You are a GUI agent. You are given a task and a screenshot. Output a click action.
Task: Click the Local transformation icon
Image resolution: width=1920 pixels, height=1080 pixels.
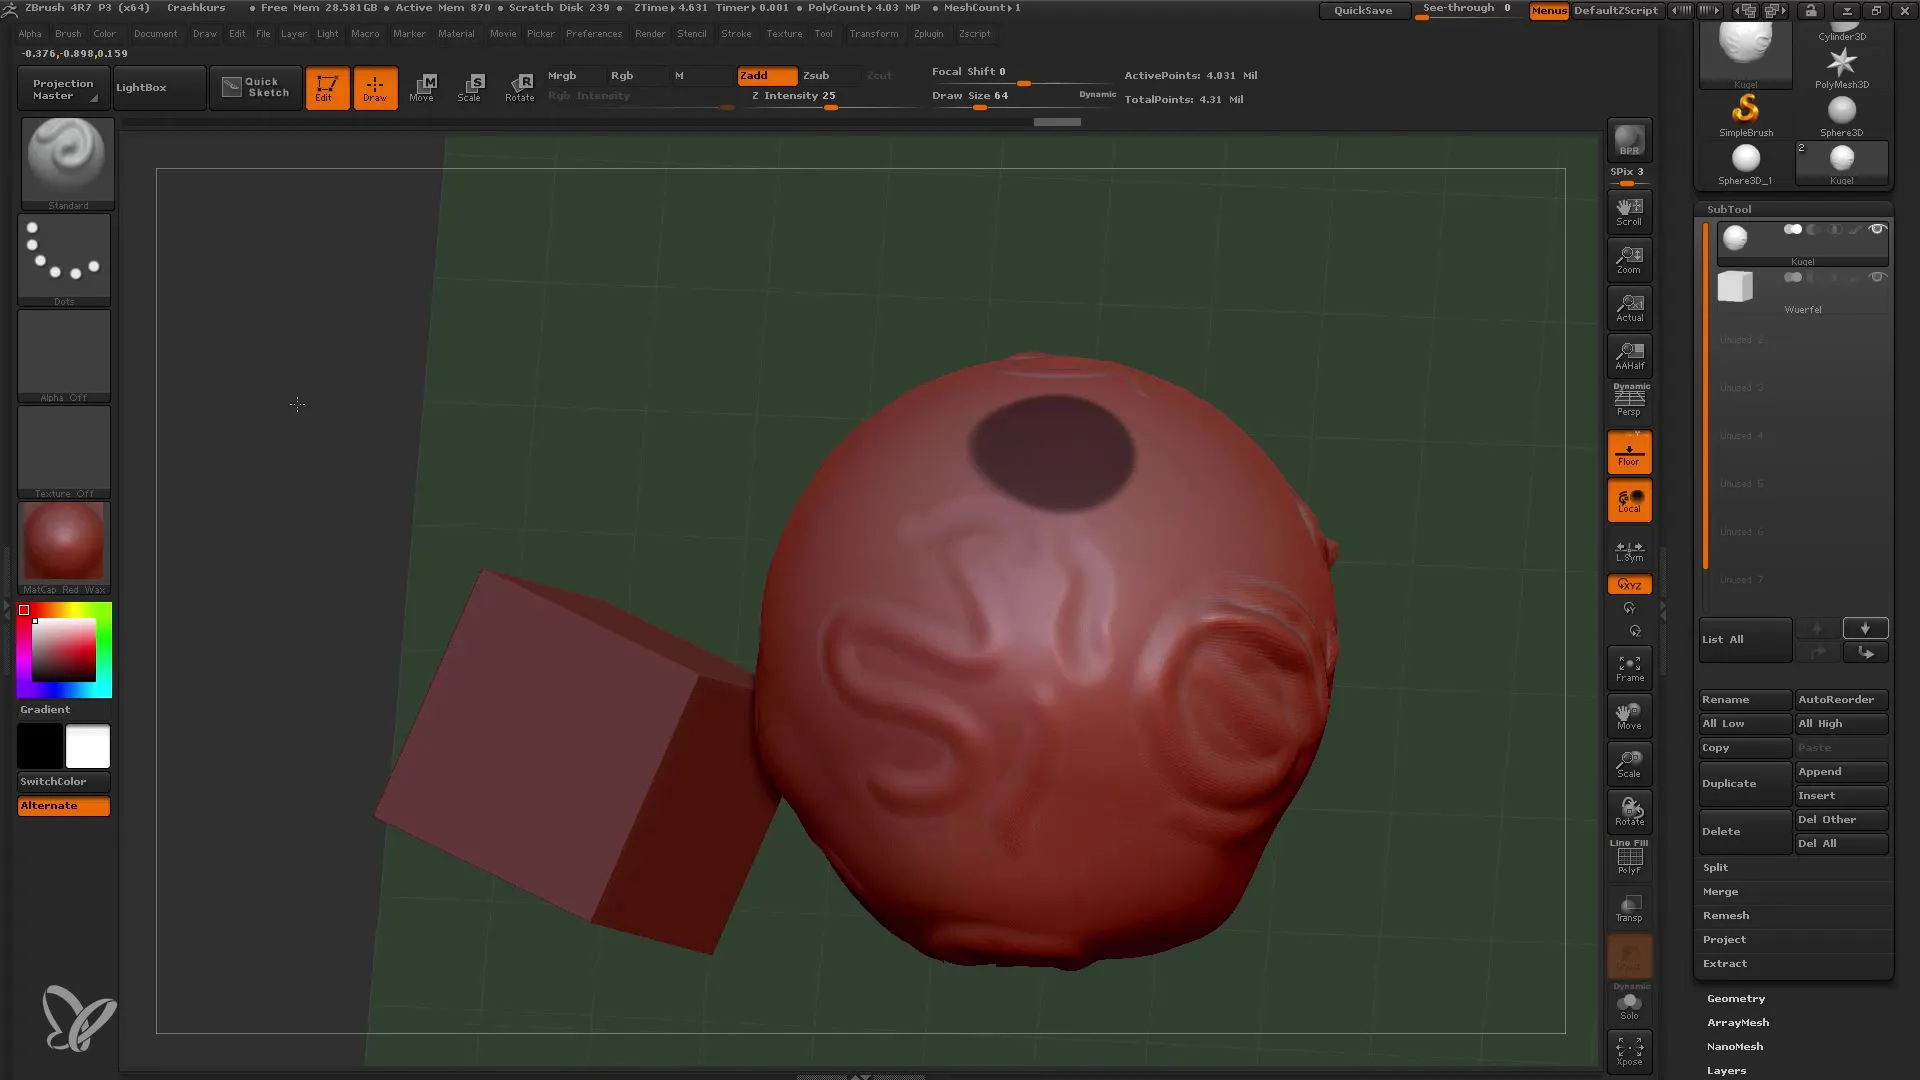[1629, 500]
